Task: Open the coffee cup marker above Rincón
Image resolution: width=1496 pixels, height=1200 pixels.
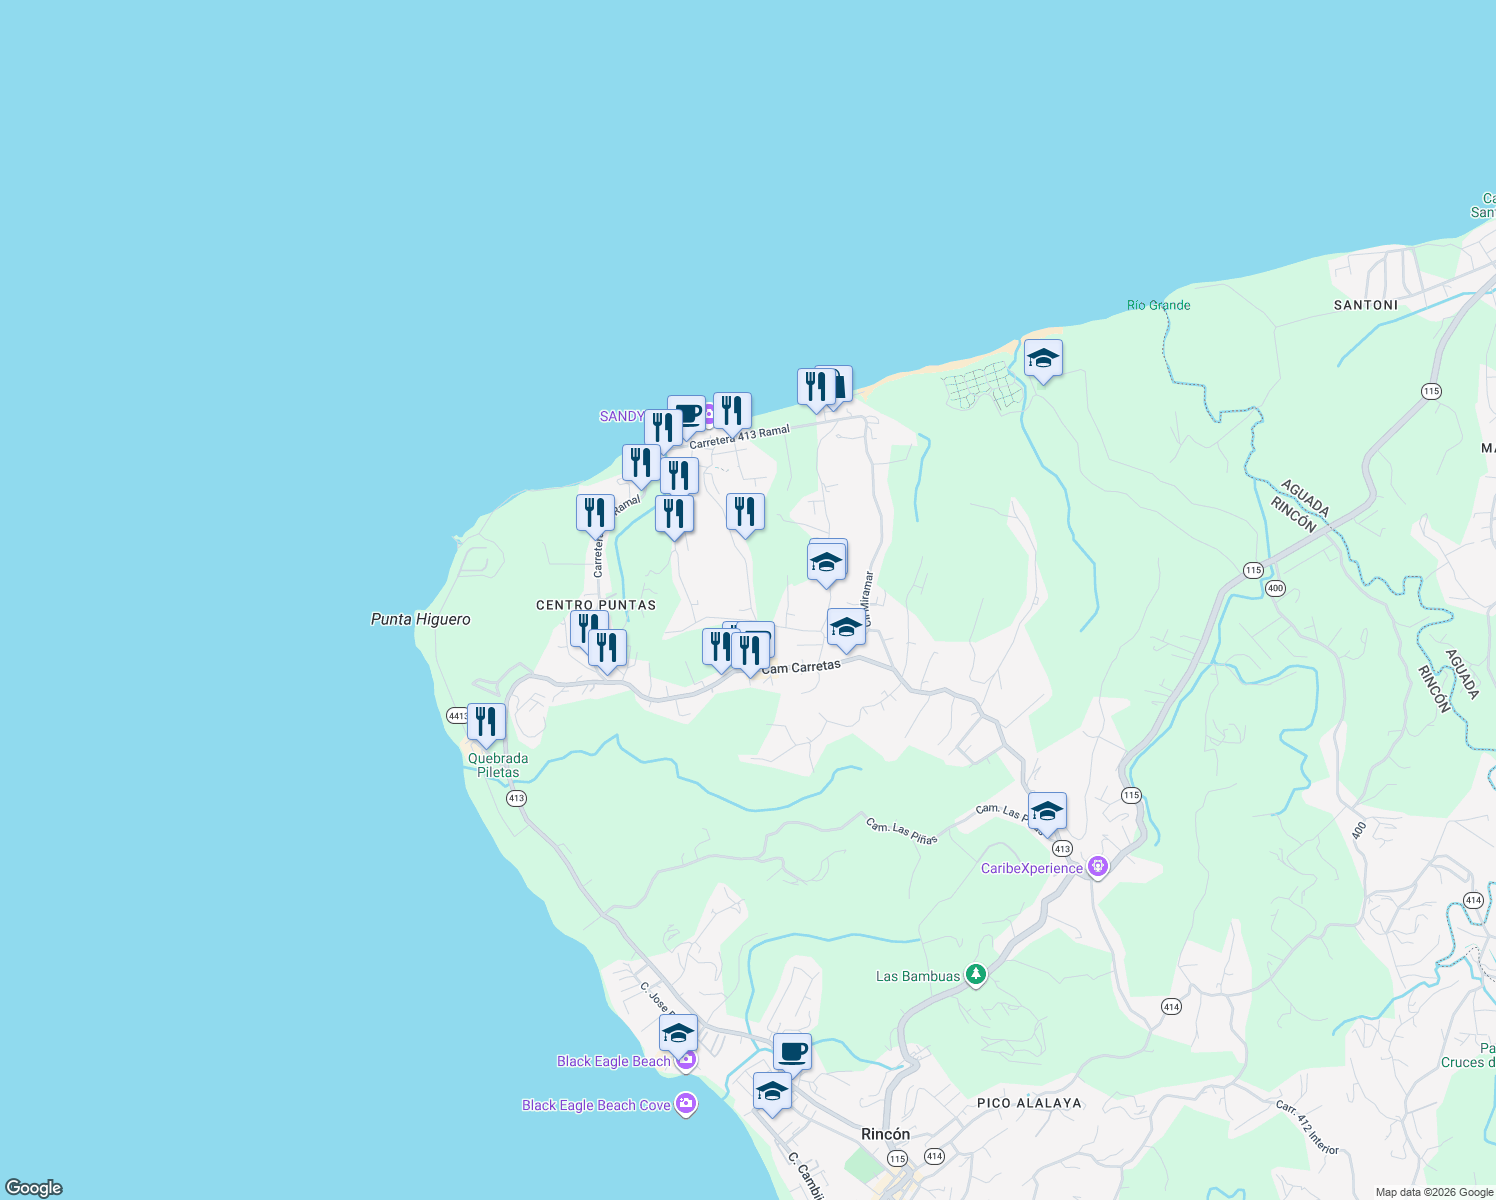Action: click(792, 1050)
